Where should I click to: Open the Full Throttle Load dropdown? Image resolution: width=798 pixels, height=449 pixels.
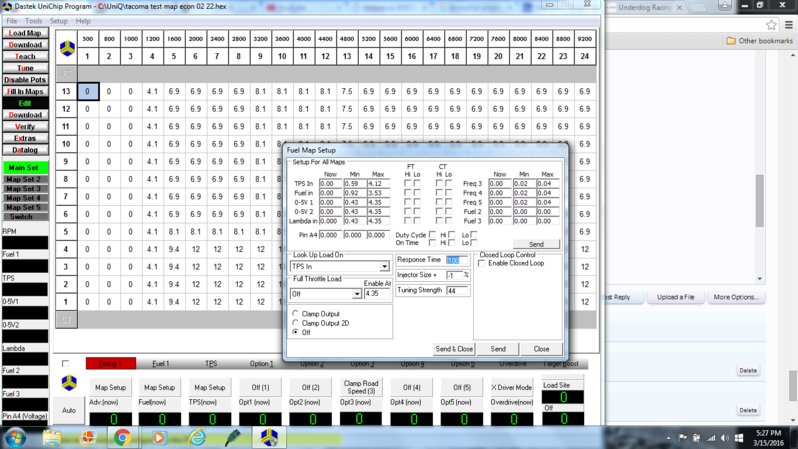coord(357,294)
